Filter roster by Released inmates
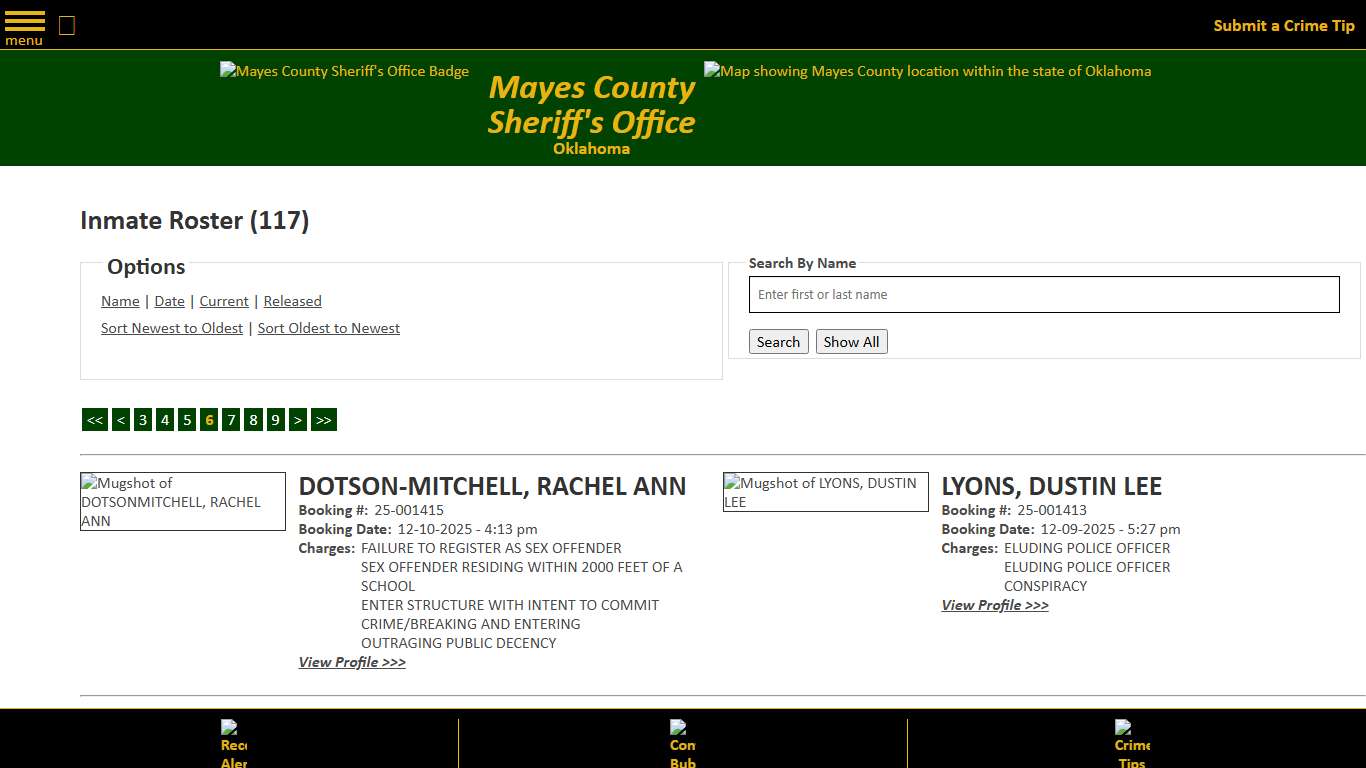 pyautogui.click(x=292, y=301)
